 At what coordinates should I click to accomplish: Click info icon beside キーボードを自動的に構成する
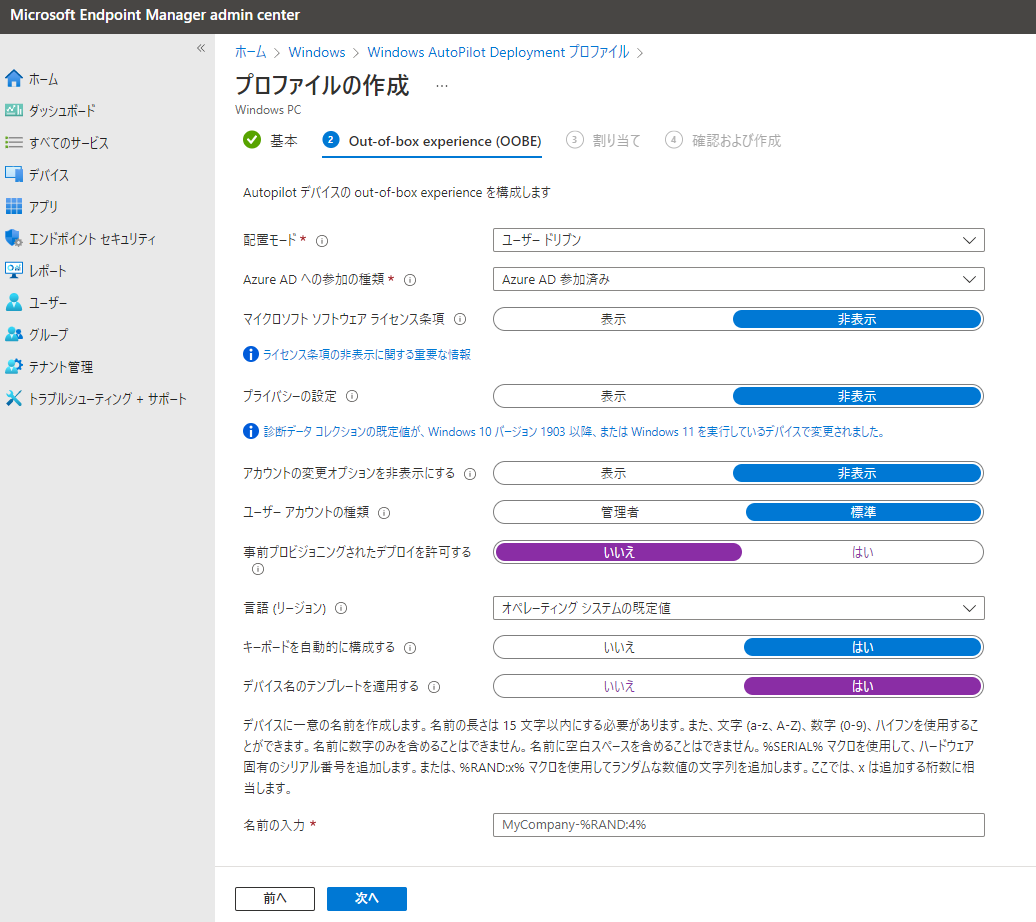click(410, 648)
